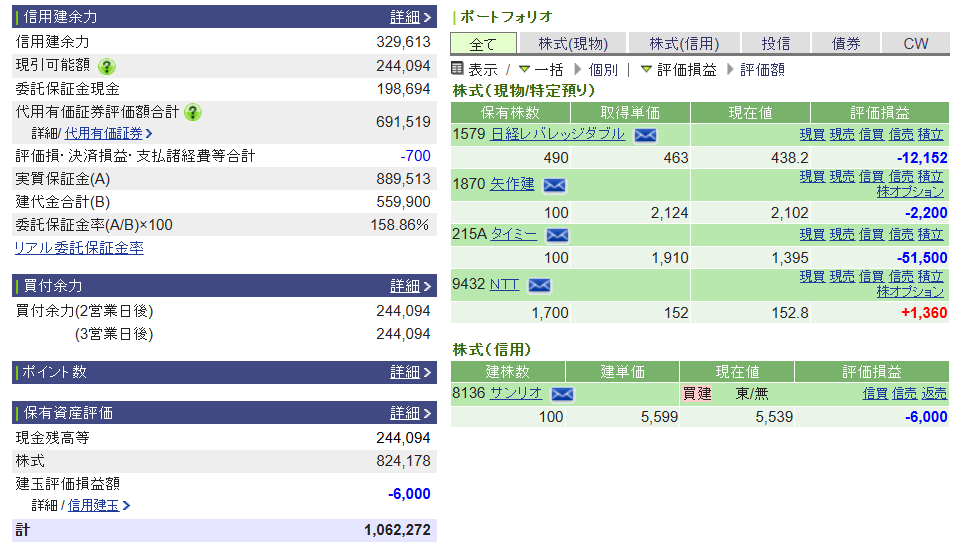Image resolution: width=958 pixels, height=553 pixels.
Task: Switch to 評価額 display mode
Action: [762, 70]
